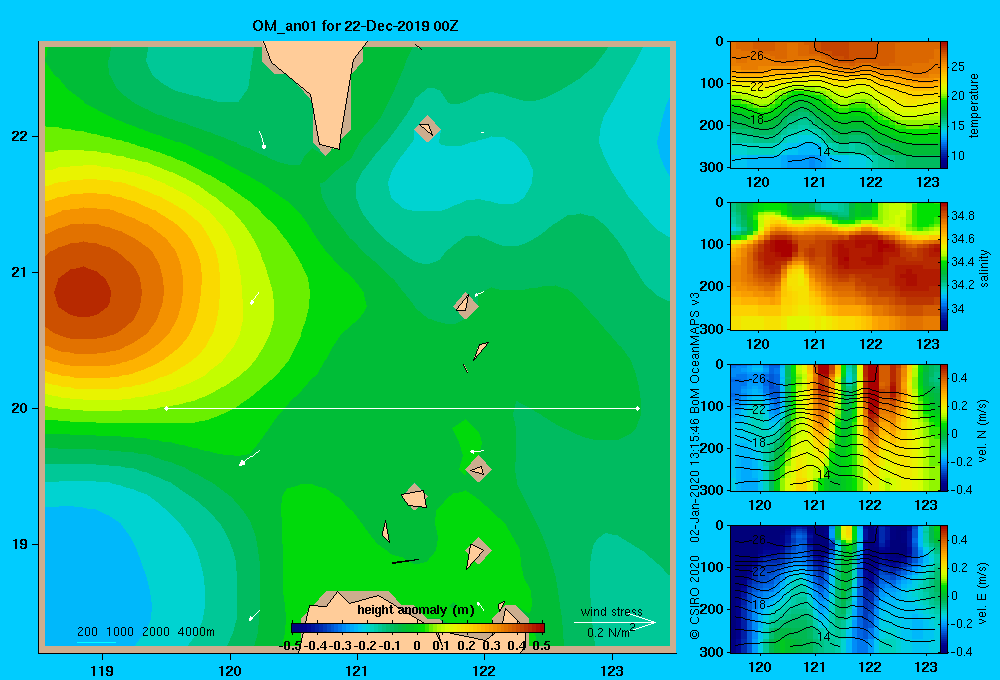Click the vel. N color scale bar

[944, 428]
